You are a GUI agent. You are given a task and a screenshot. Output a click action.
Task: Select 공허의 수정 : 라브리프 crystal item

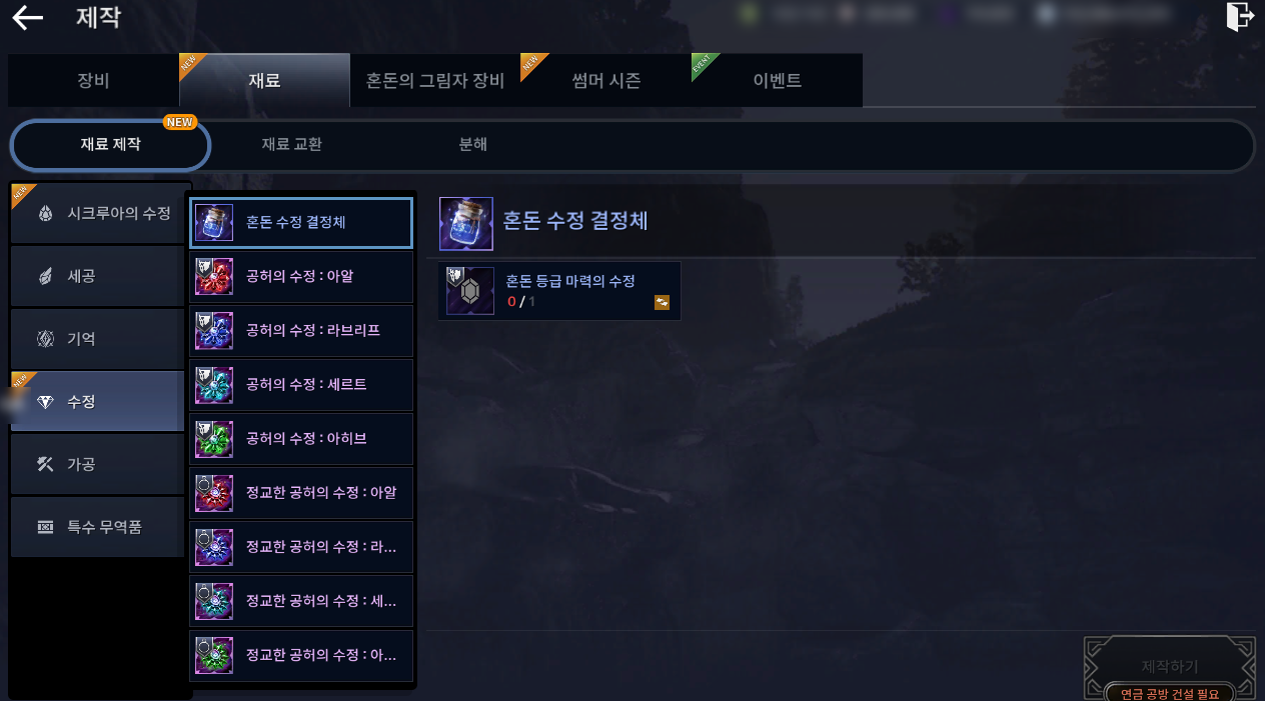(301, 330)
